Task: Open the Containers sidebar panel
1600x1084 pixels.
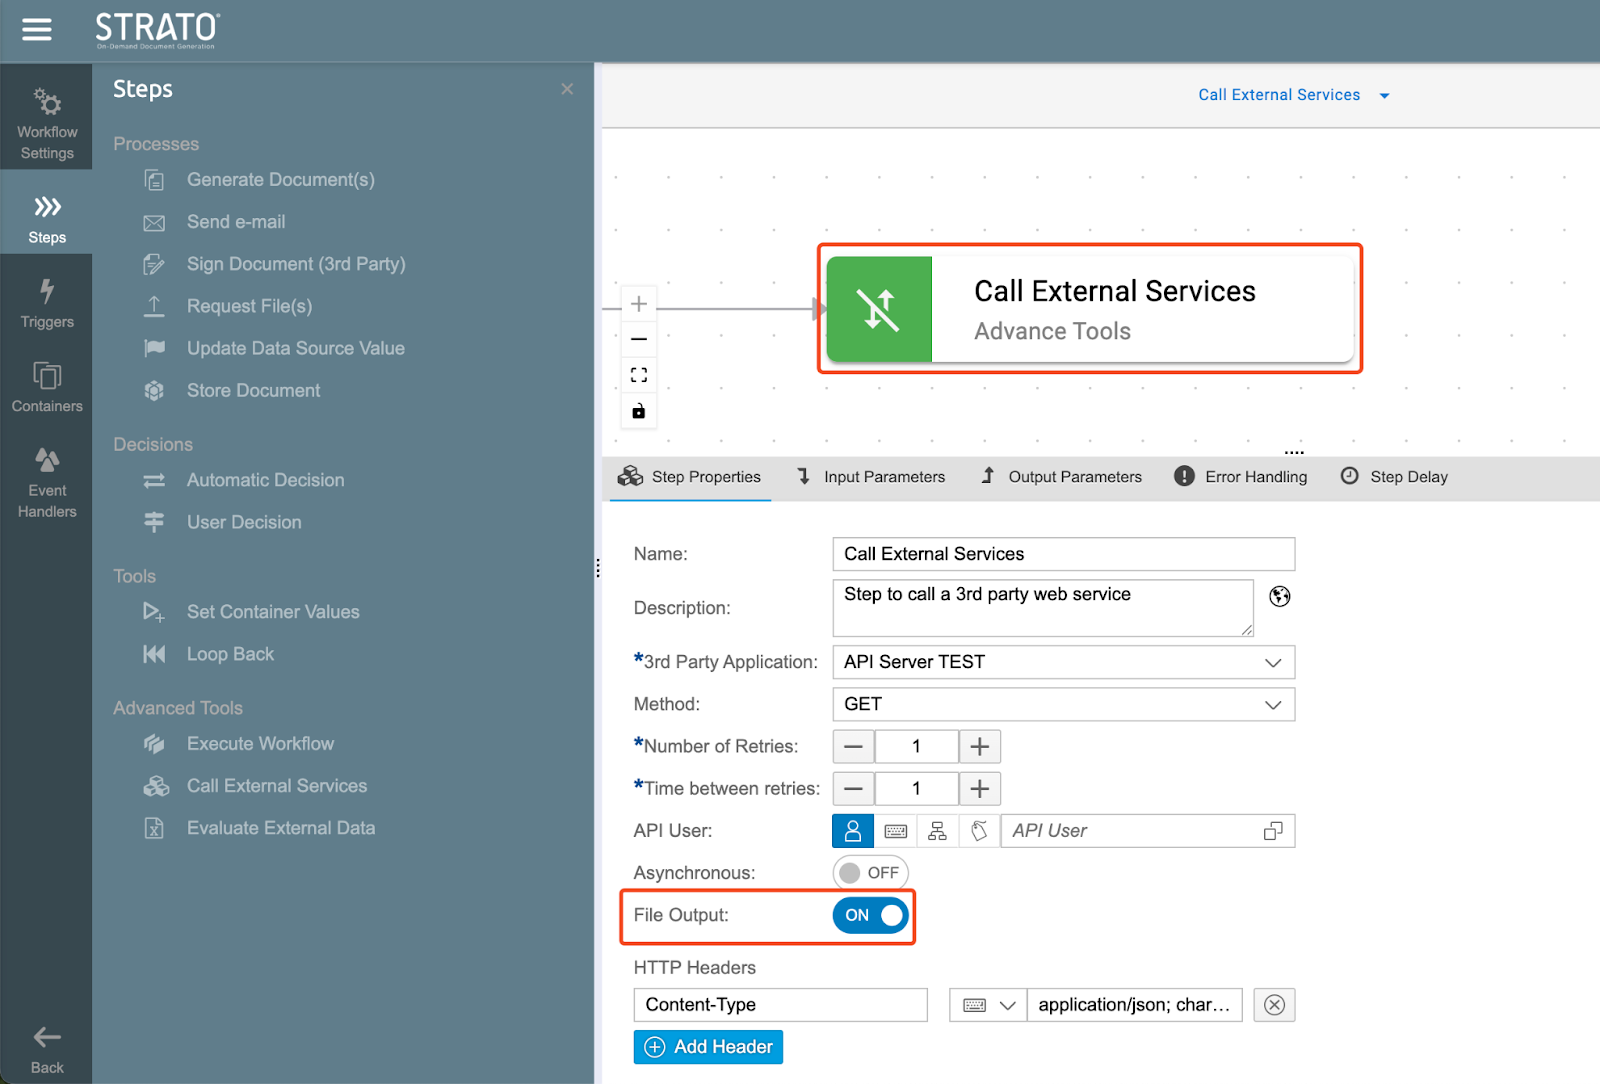Action: (47, 388)
